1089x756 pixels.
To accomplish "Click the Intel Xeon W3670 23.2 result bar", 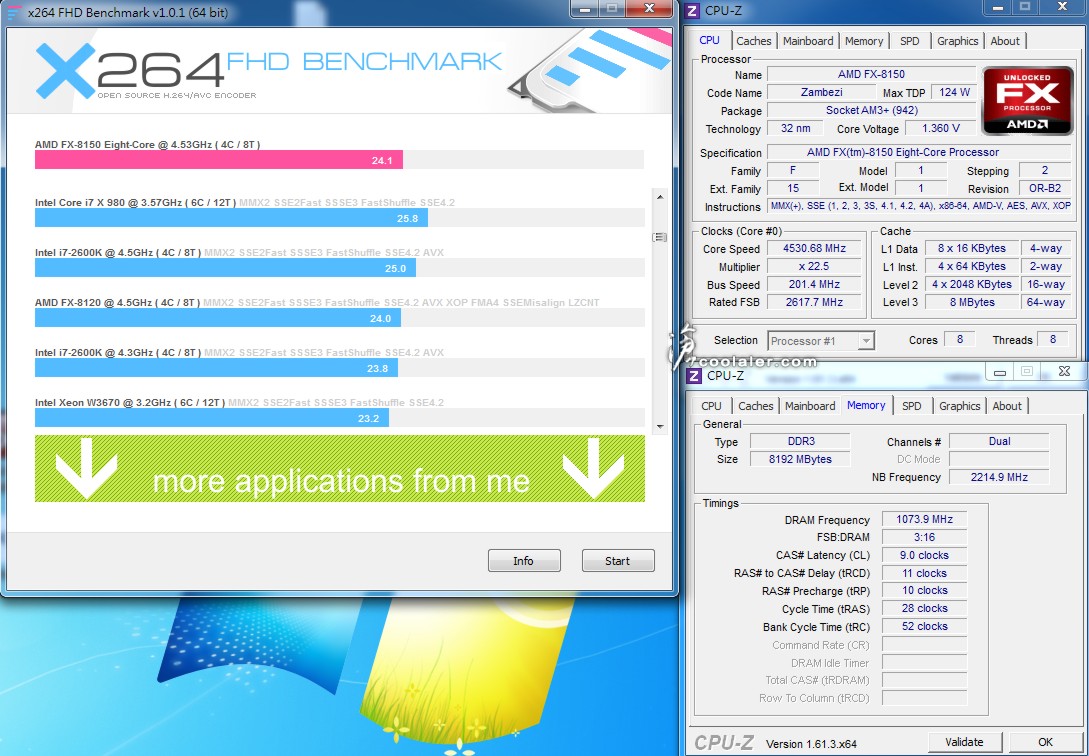I will 212,418.
